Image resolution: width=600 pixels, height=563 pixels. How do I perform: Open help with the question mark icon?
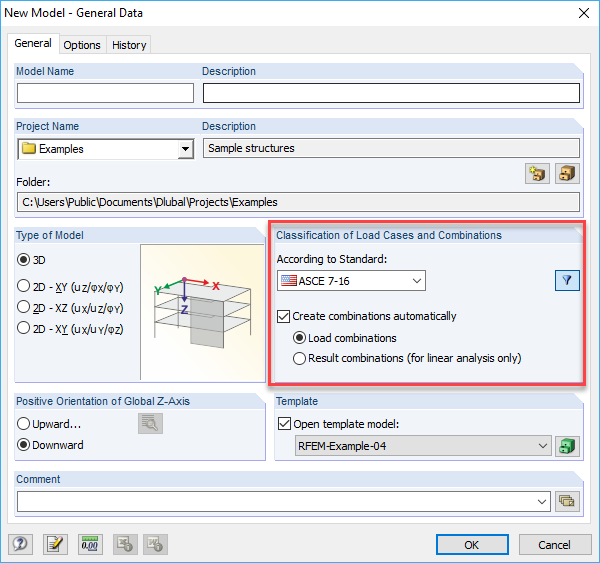pyautogui.click(x=20, y=544)
